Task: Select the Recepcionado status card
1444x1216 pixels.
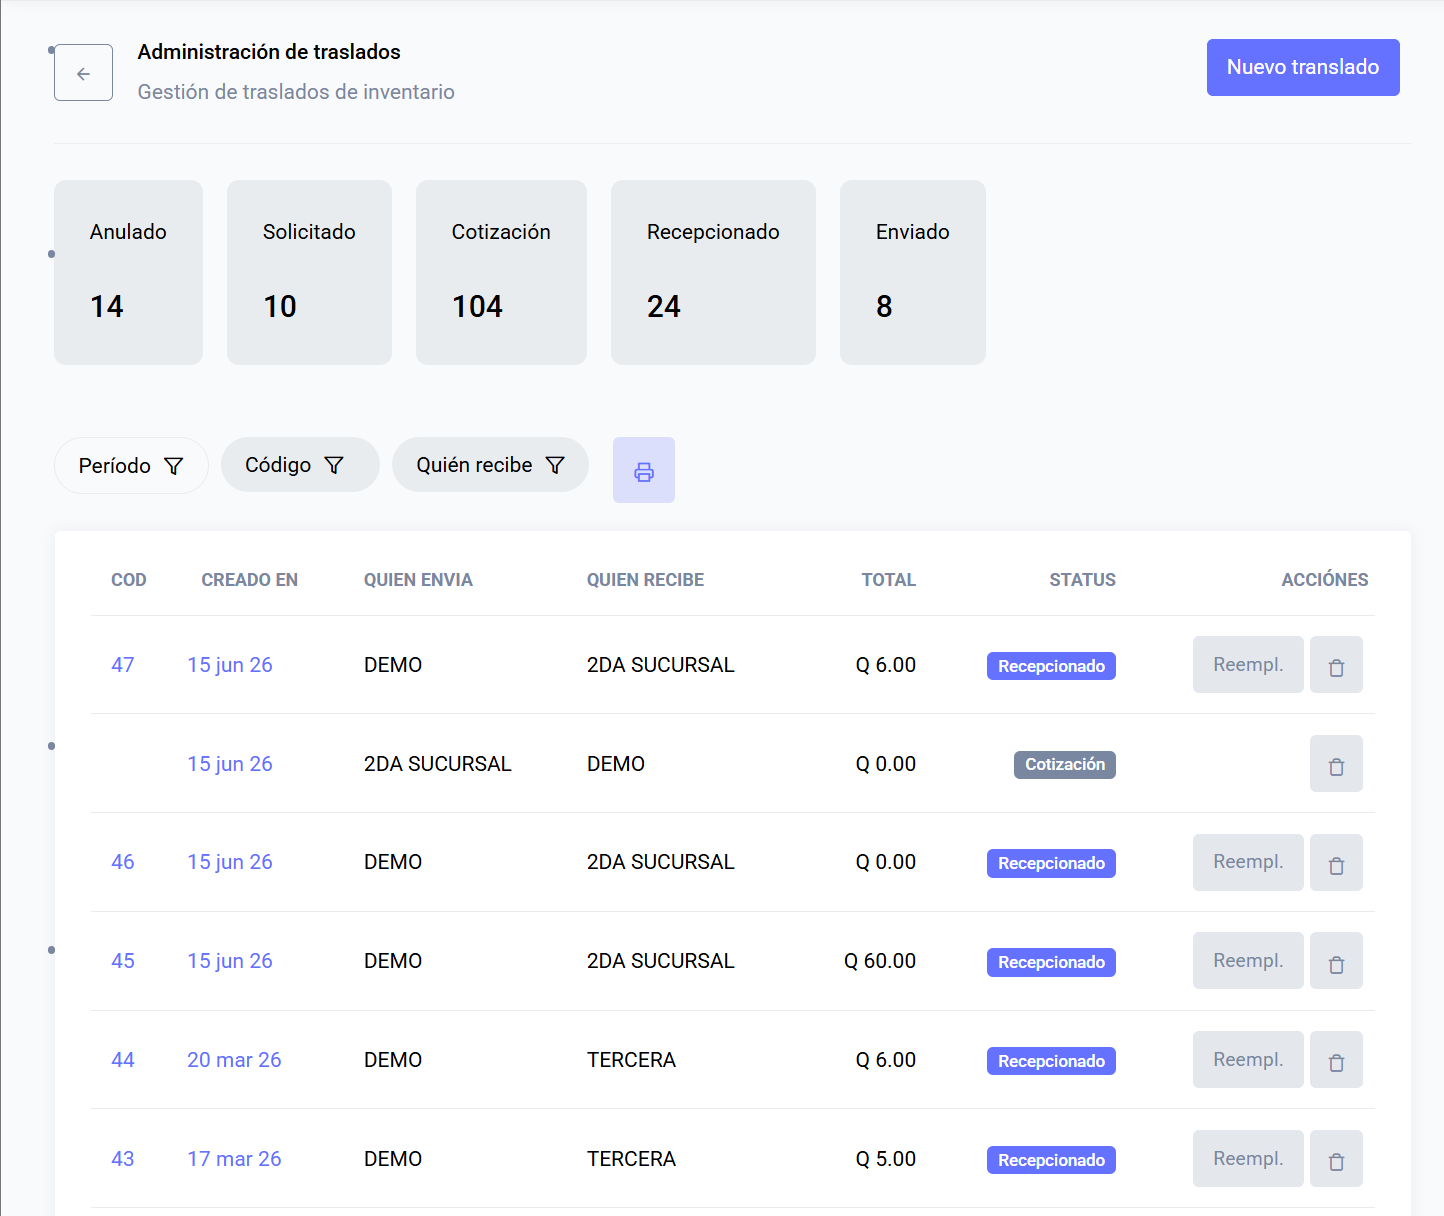Action: 713,272
